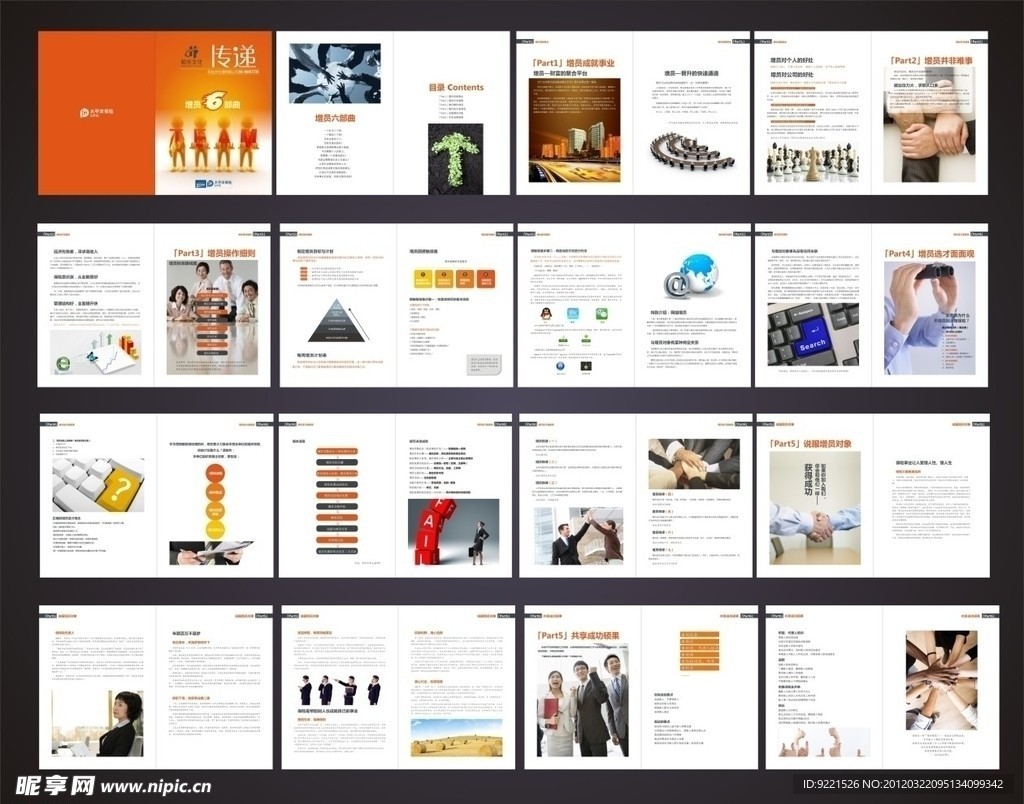This screenshot has height=804, width=1024.
Task: Click the green WeChat icon
Action: [x=602, y=314]
